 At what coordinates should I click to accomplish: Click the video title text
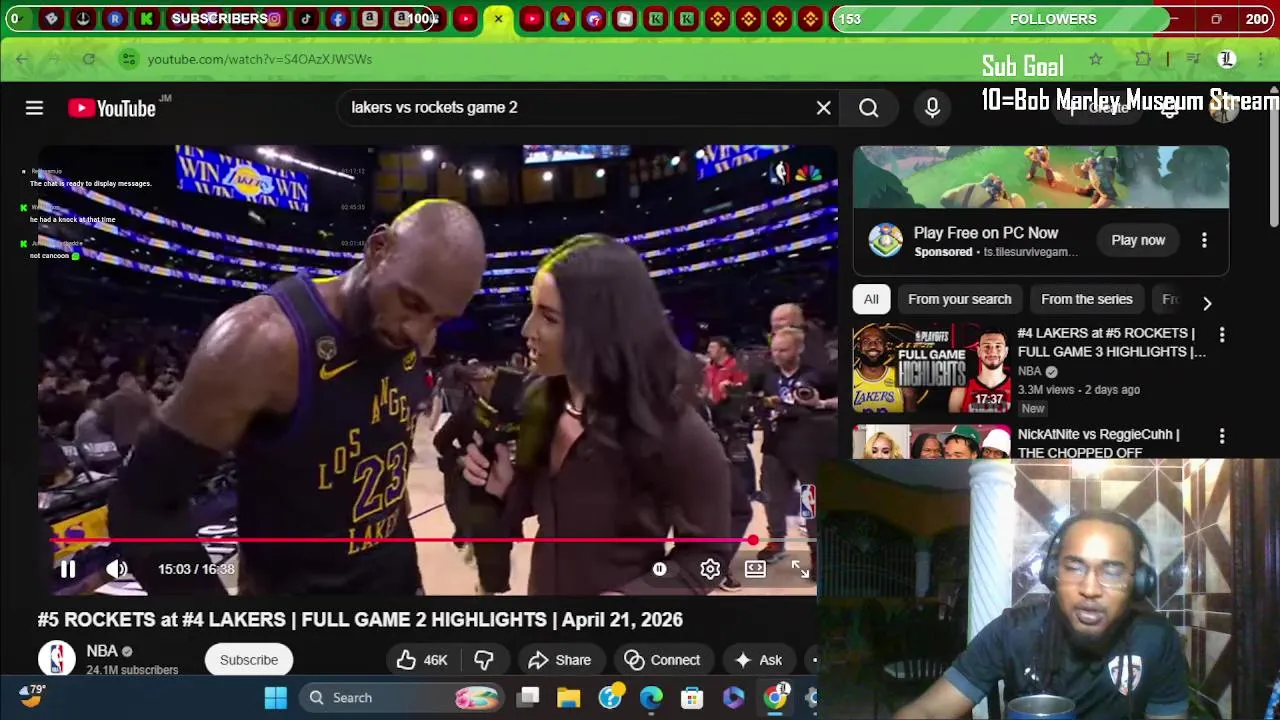(360, 620)
